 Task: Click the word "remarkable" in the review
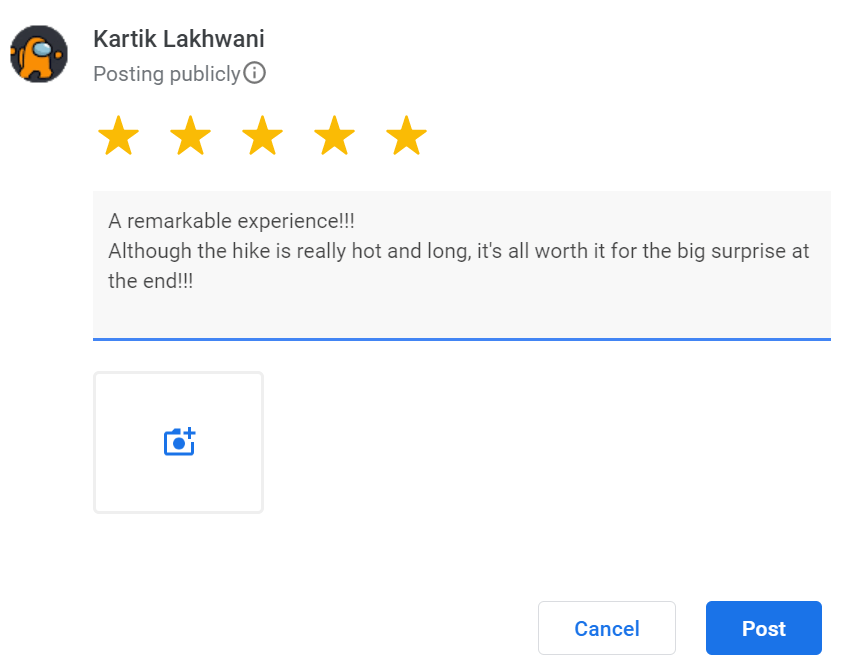(182, 220)
